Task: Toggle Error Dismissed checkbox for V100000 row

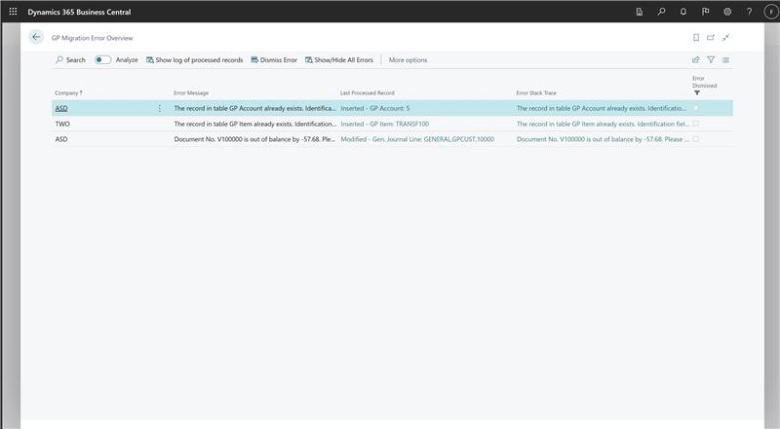Action: (x=696, y=139)
